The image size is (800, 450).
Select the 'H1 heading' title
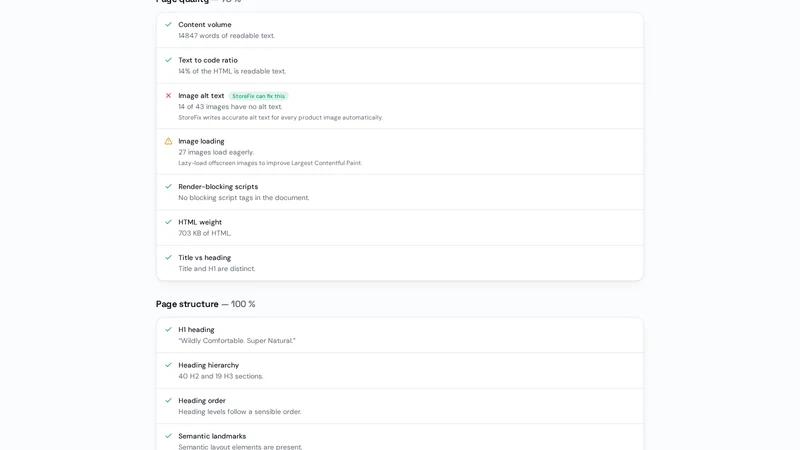coord(196,330)
